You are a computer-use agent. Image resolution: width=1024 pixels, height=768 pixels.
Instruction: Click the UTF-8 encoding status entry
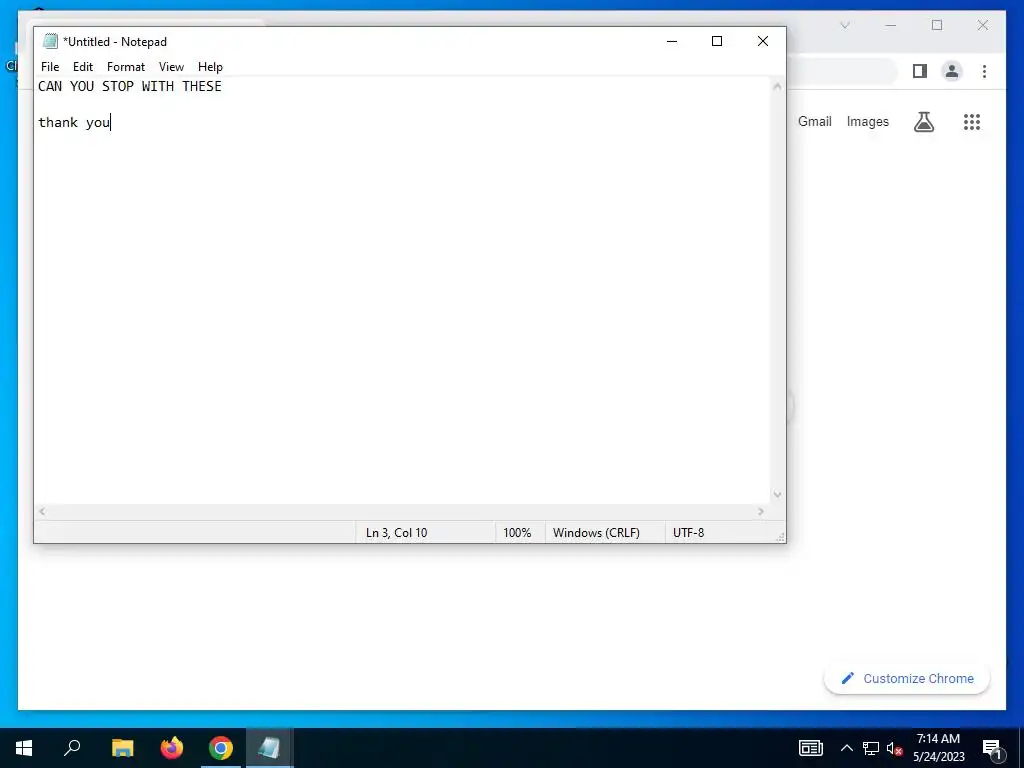[x=688, y=533]
